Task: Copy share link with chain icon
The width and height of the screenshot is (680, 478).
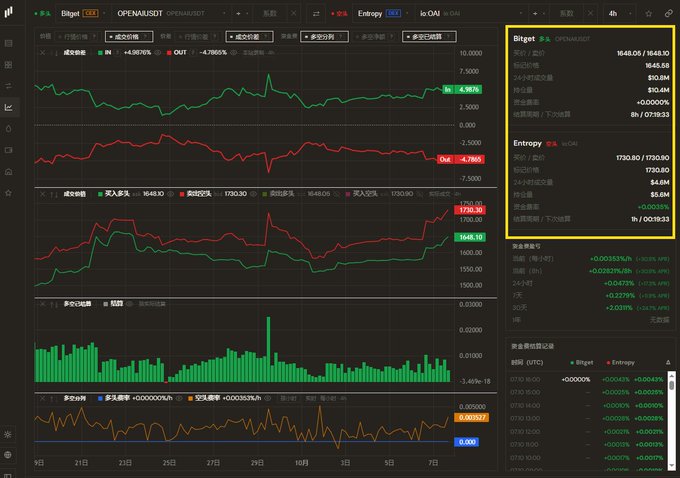Action: click(x=669, y=14)
